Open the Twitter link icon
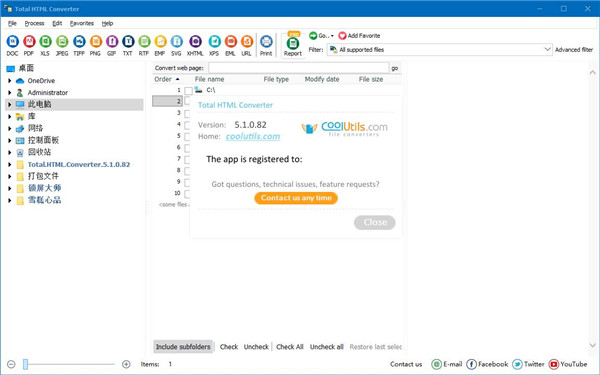The height and width of the screenshot is (375, 600). 517,364
